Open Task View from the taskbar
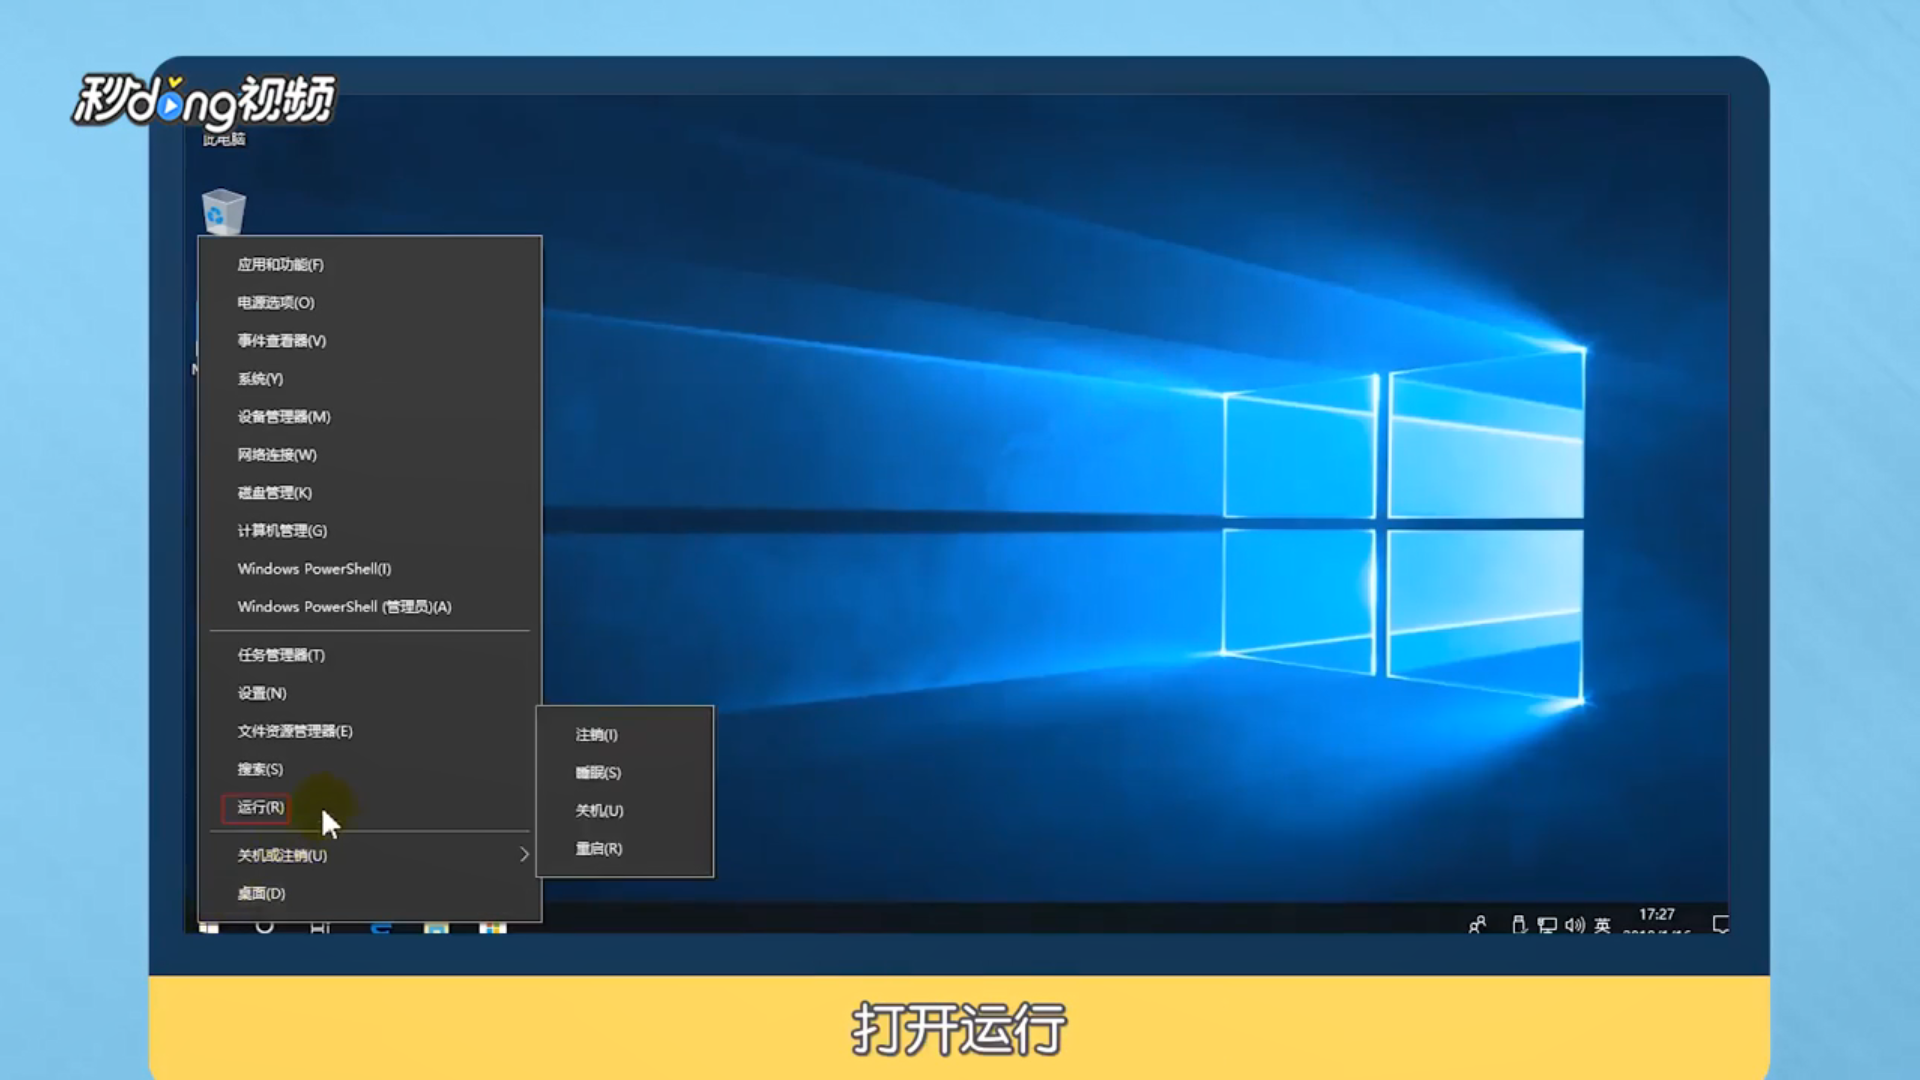This screenshot has width=1920, height=1080. 321,928
